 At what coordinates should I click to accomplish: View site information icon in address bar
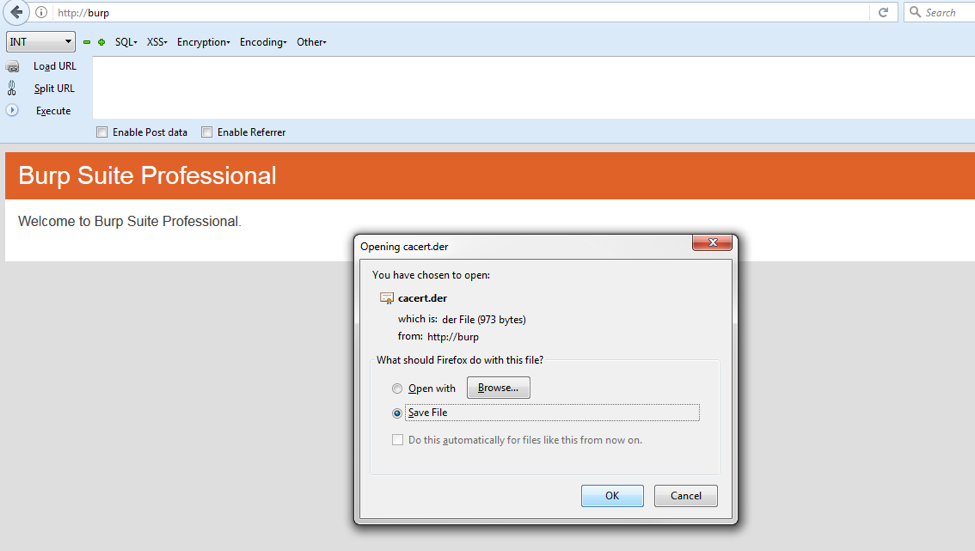click(x=41, y=12)
